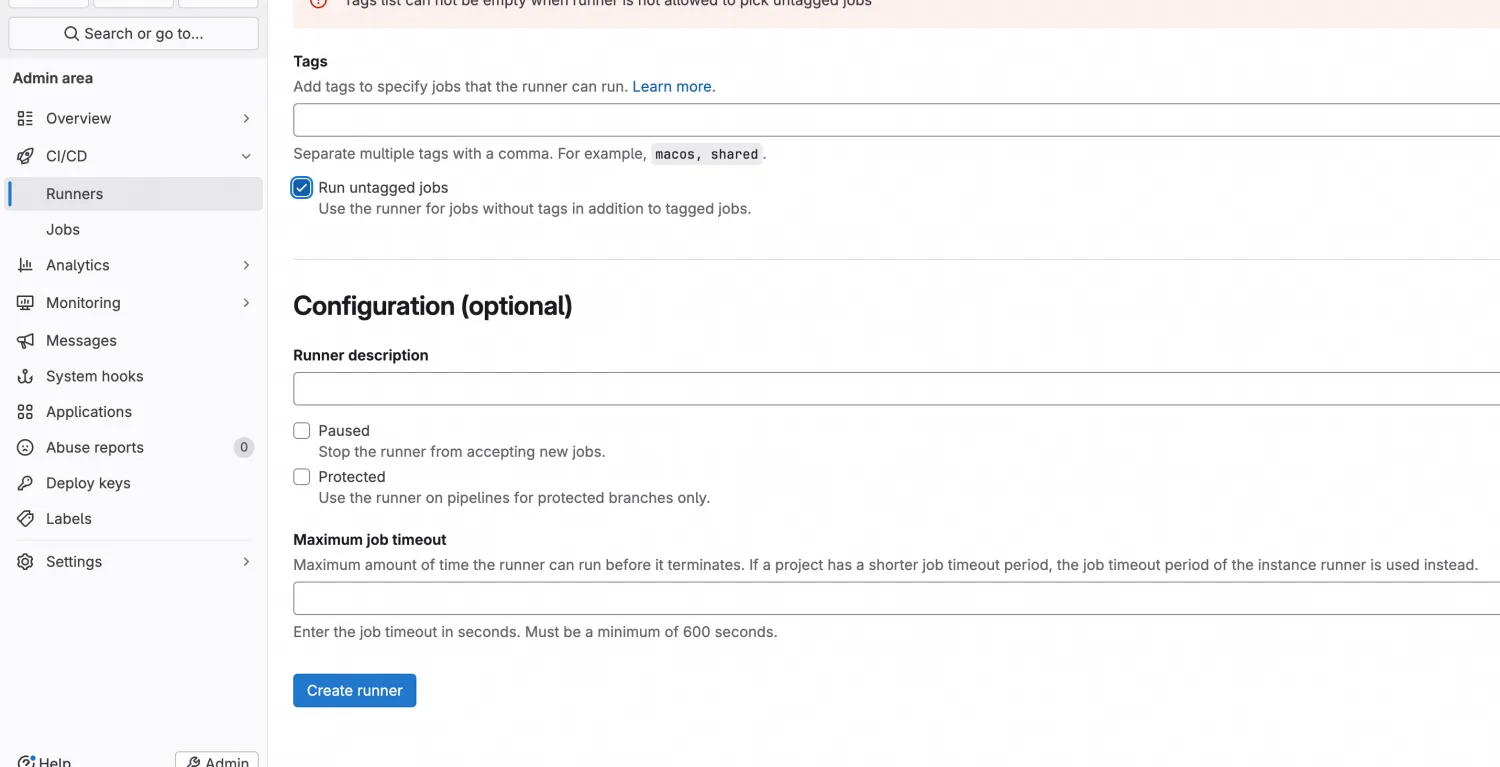Select the CI/CD rocket icon
The height and width of the screenshot is (767, 1500).
click(x=24, y=156)
